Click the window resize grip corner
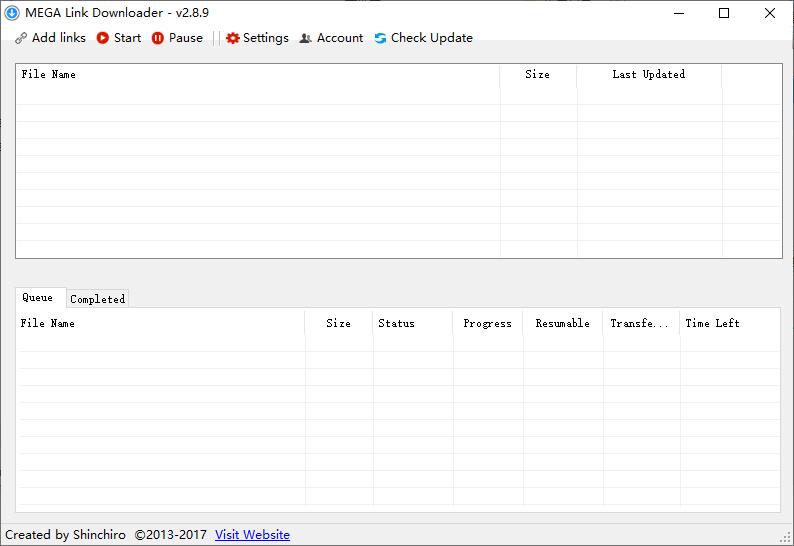 pos(786,537)
